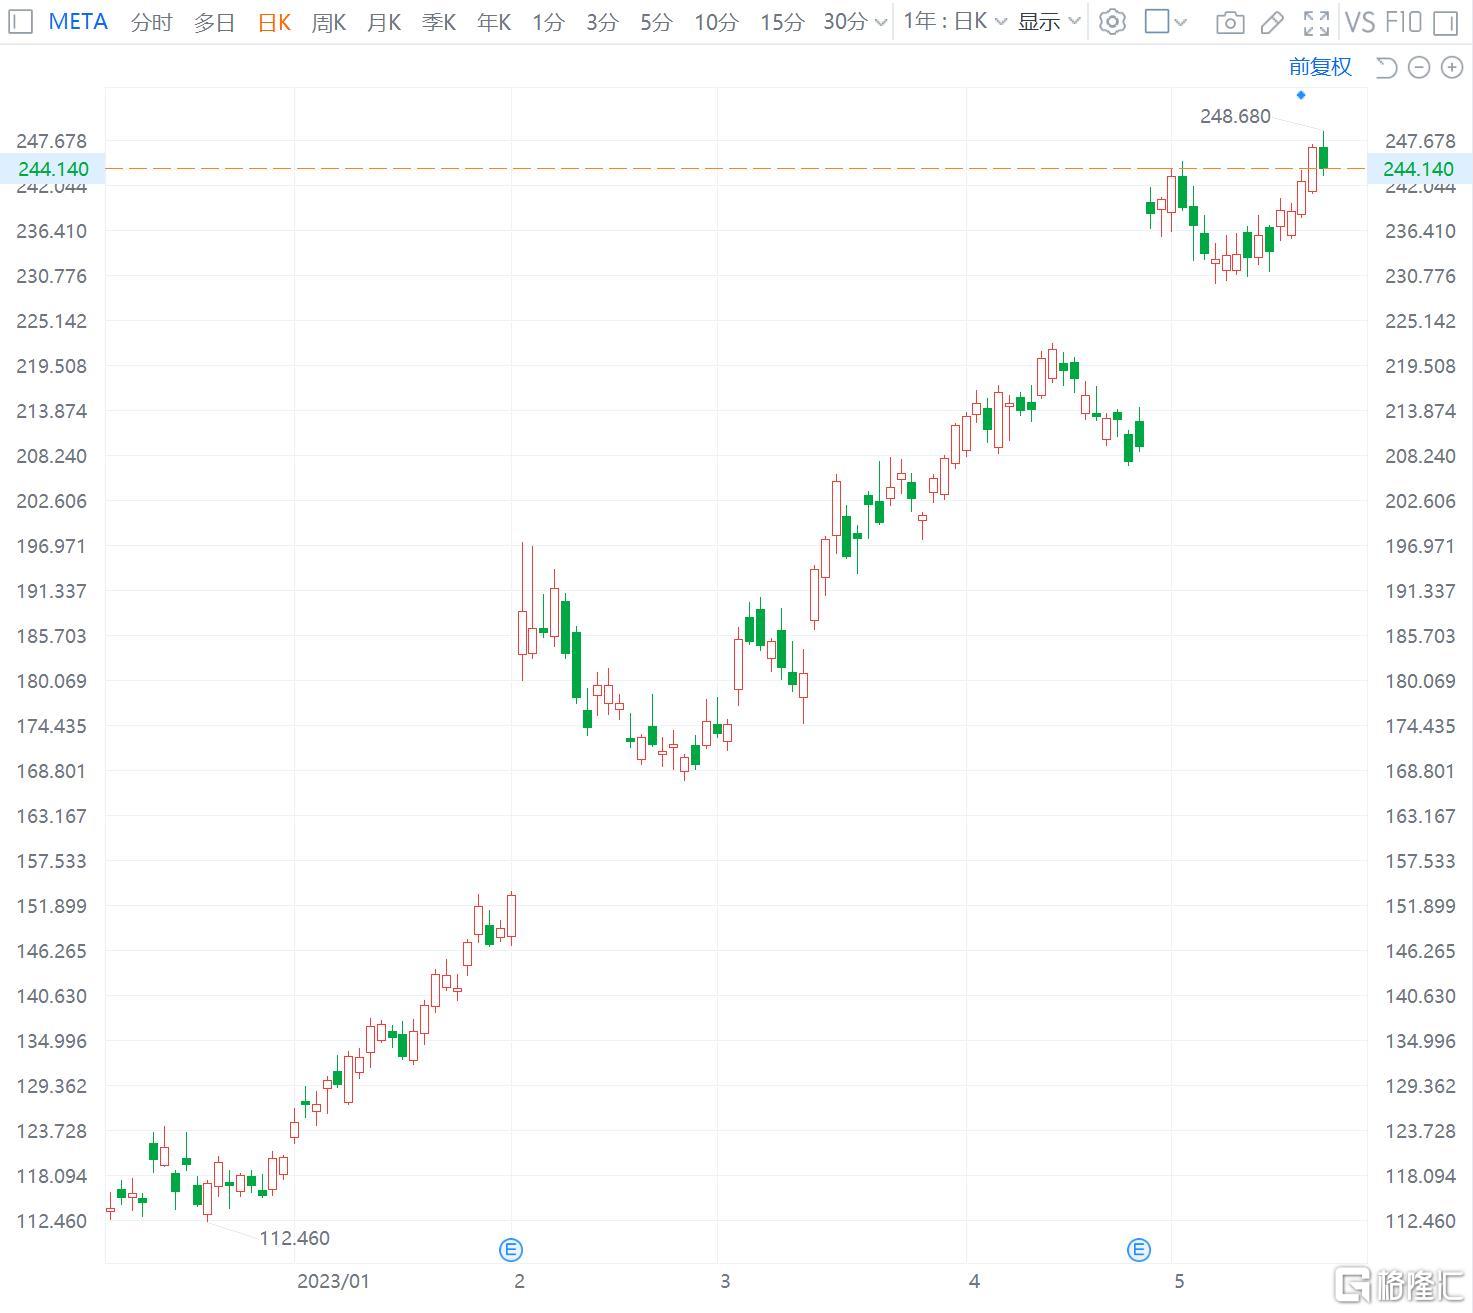Switch to 多日 multi-day chart tab
The width and height of the screenshot is (1473, 1313).
[214, 22]
